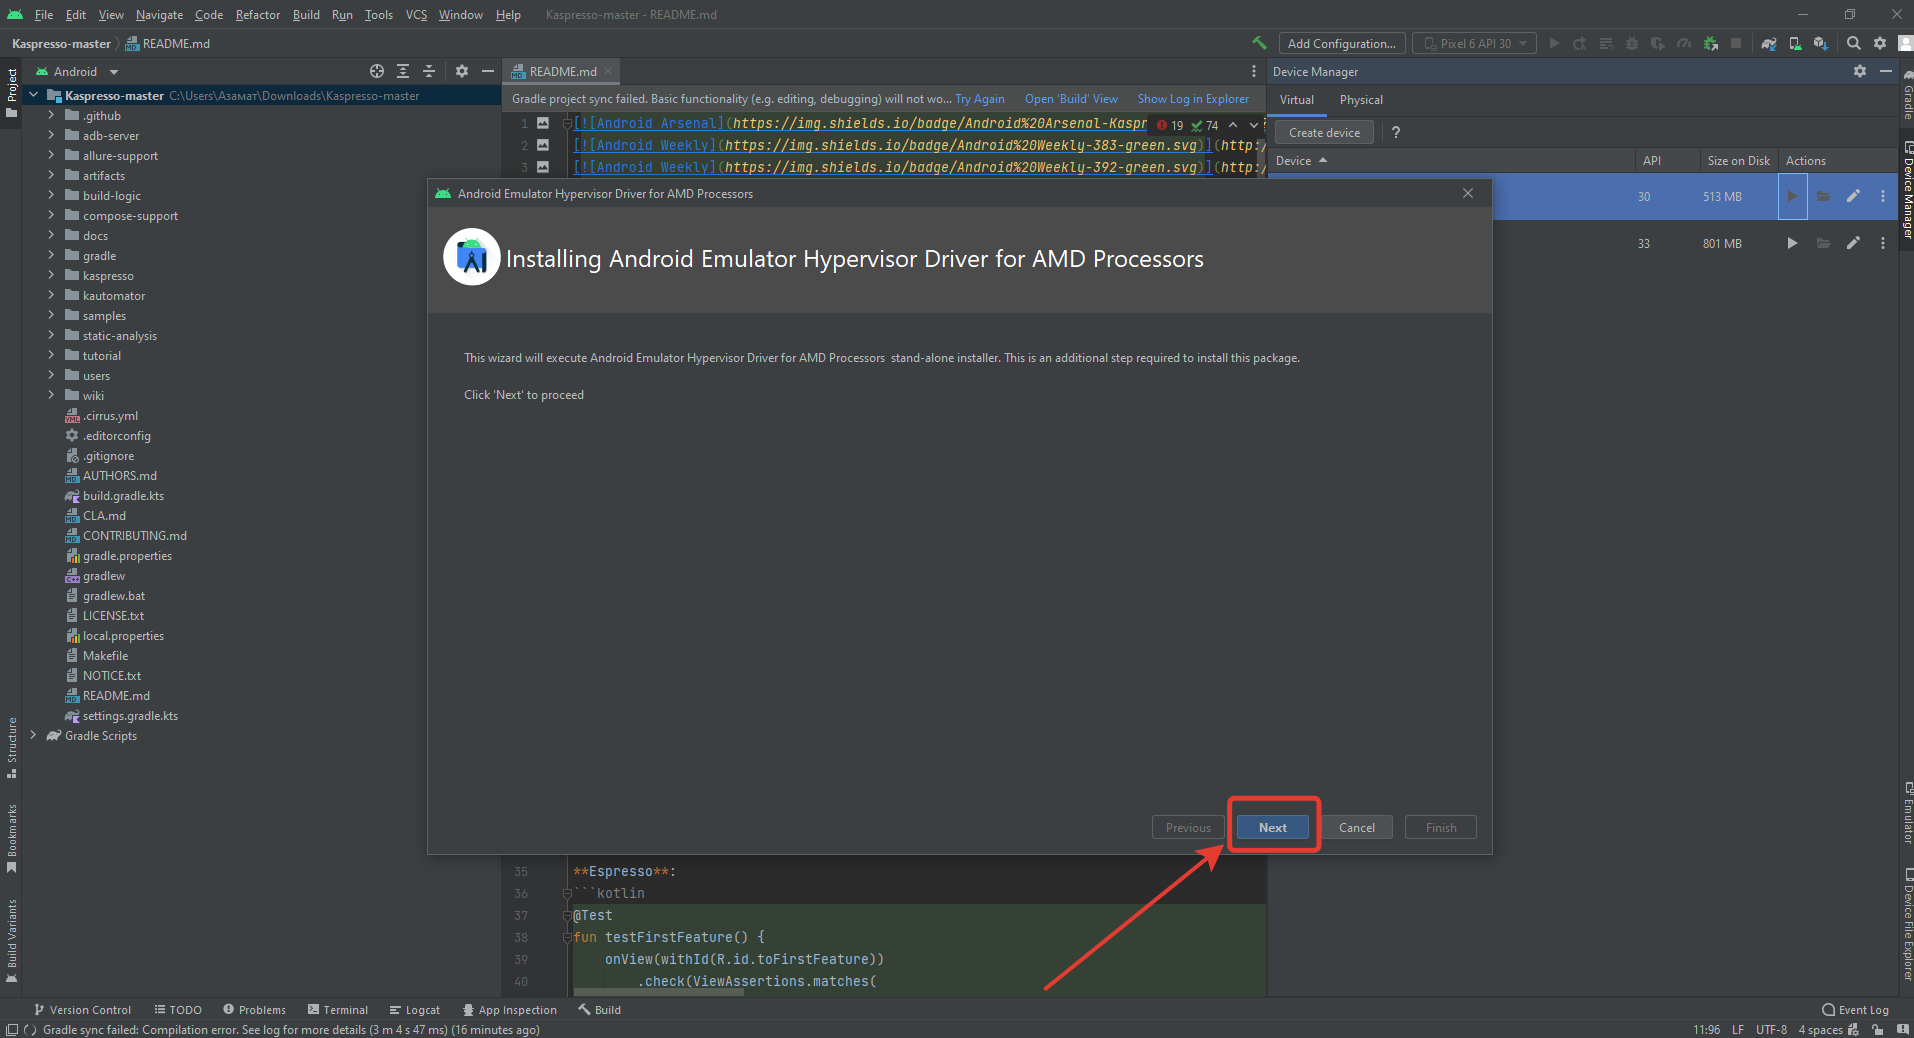Open Project panel options gear

[462, 71]
